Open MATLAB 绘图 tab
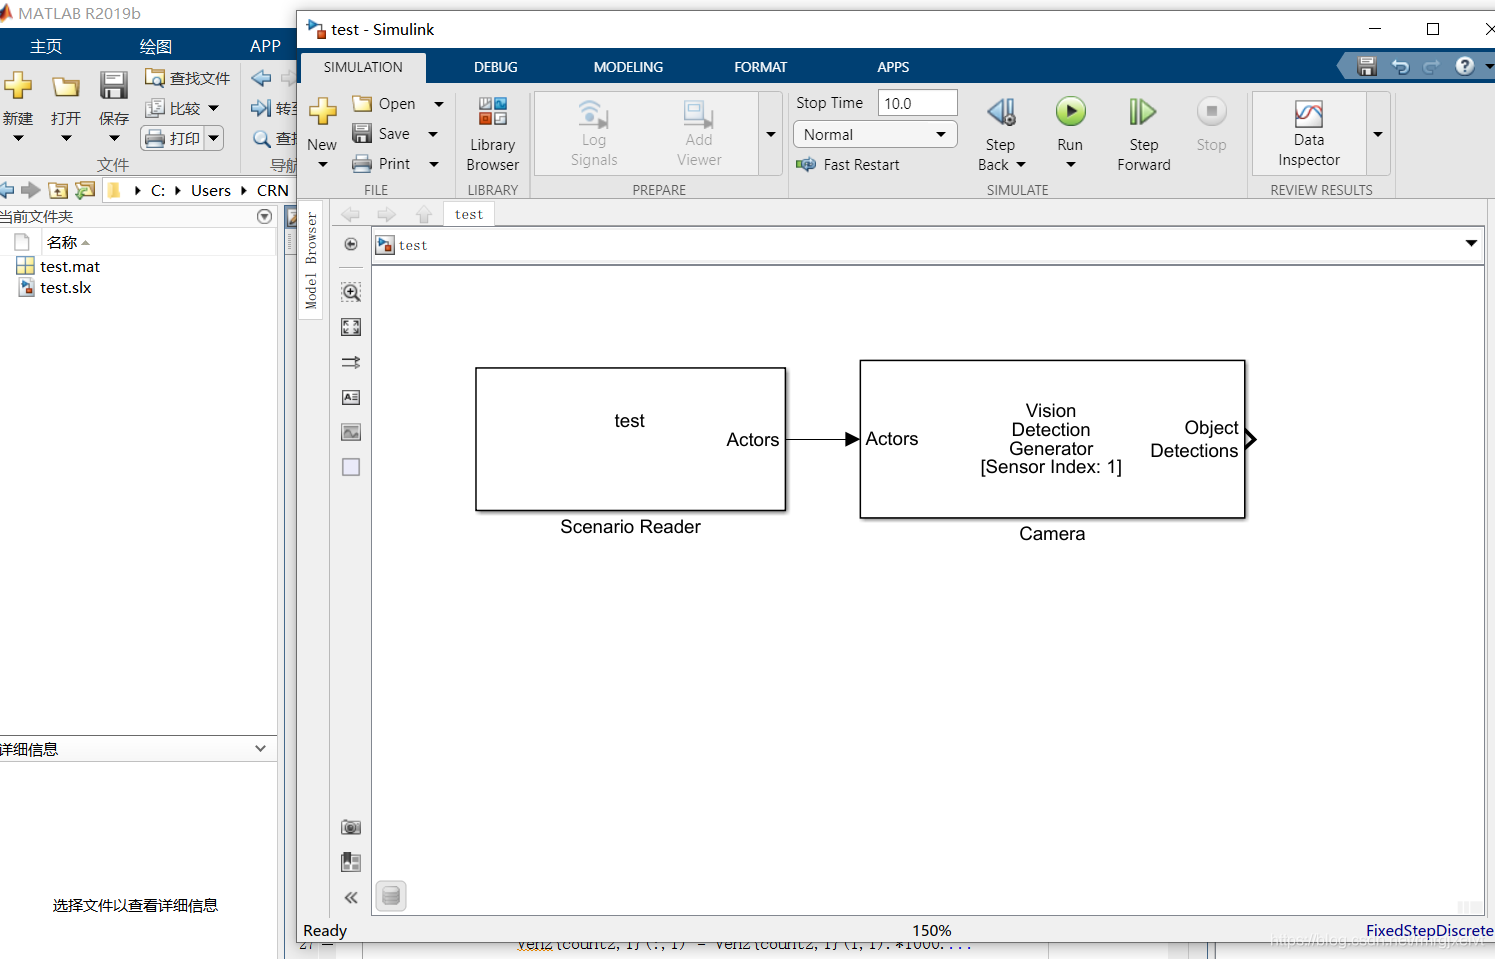 pos(156,46)
